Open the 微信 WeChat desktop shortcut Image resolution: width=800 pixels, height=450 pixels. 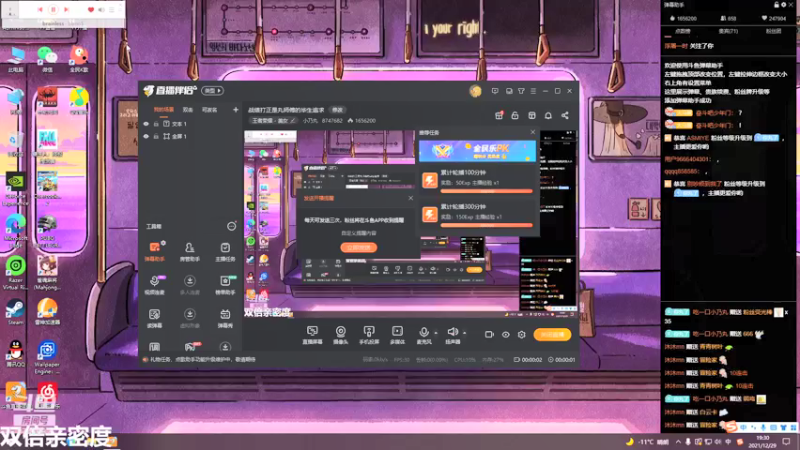click(47, 59)
